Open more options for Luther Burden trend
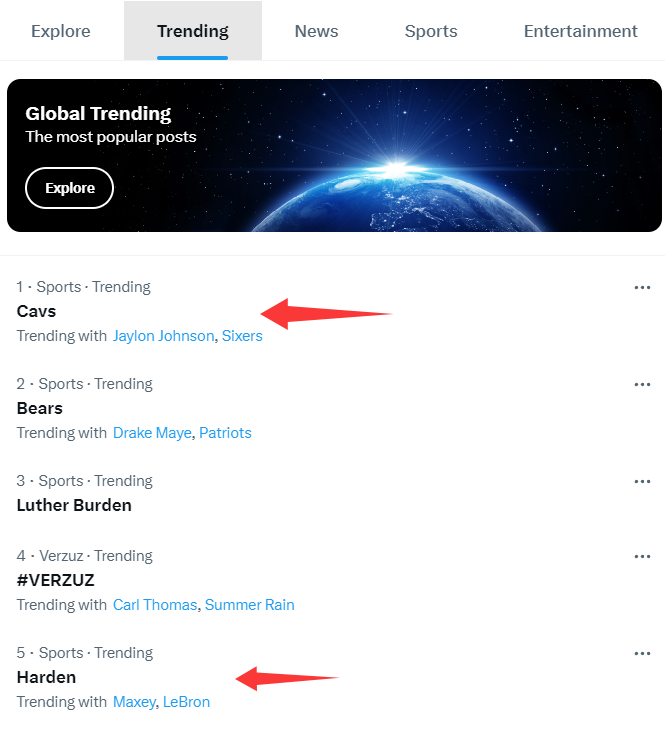The image size is (665, 729). tap(642, 481)
